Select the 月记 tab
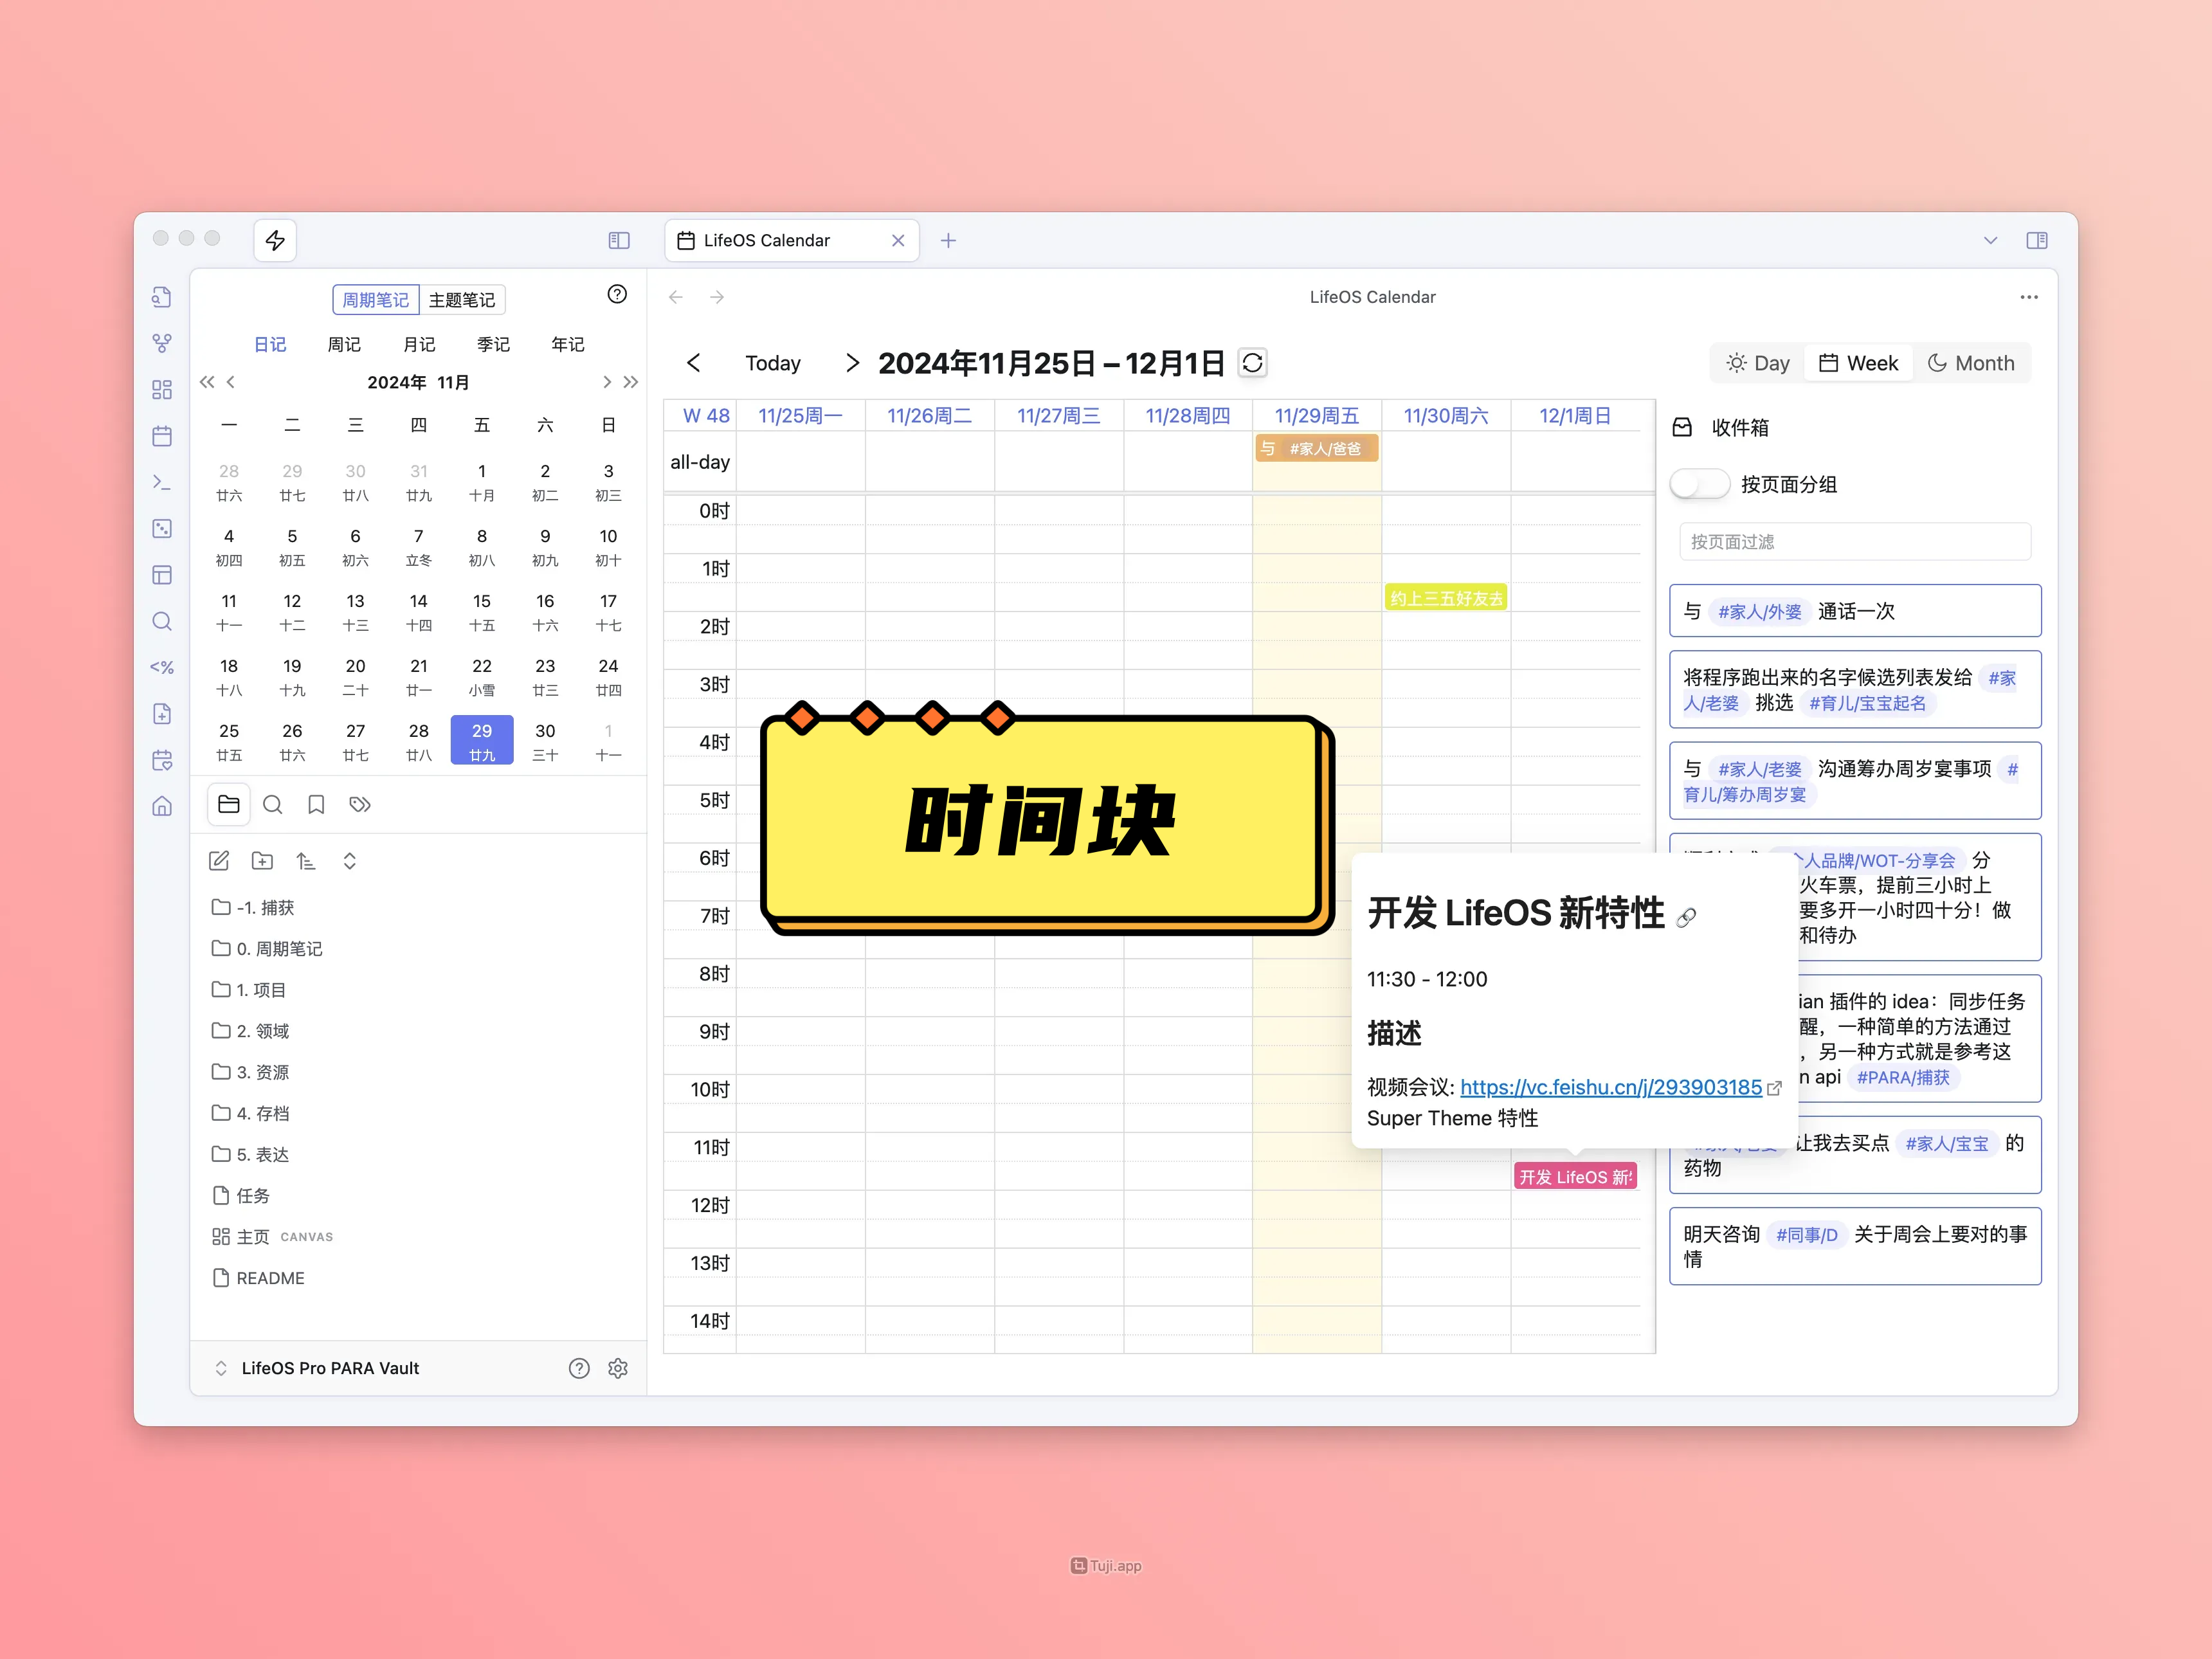The image size is (2212, 1659). (x=419, y=344)
